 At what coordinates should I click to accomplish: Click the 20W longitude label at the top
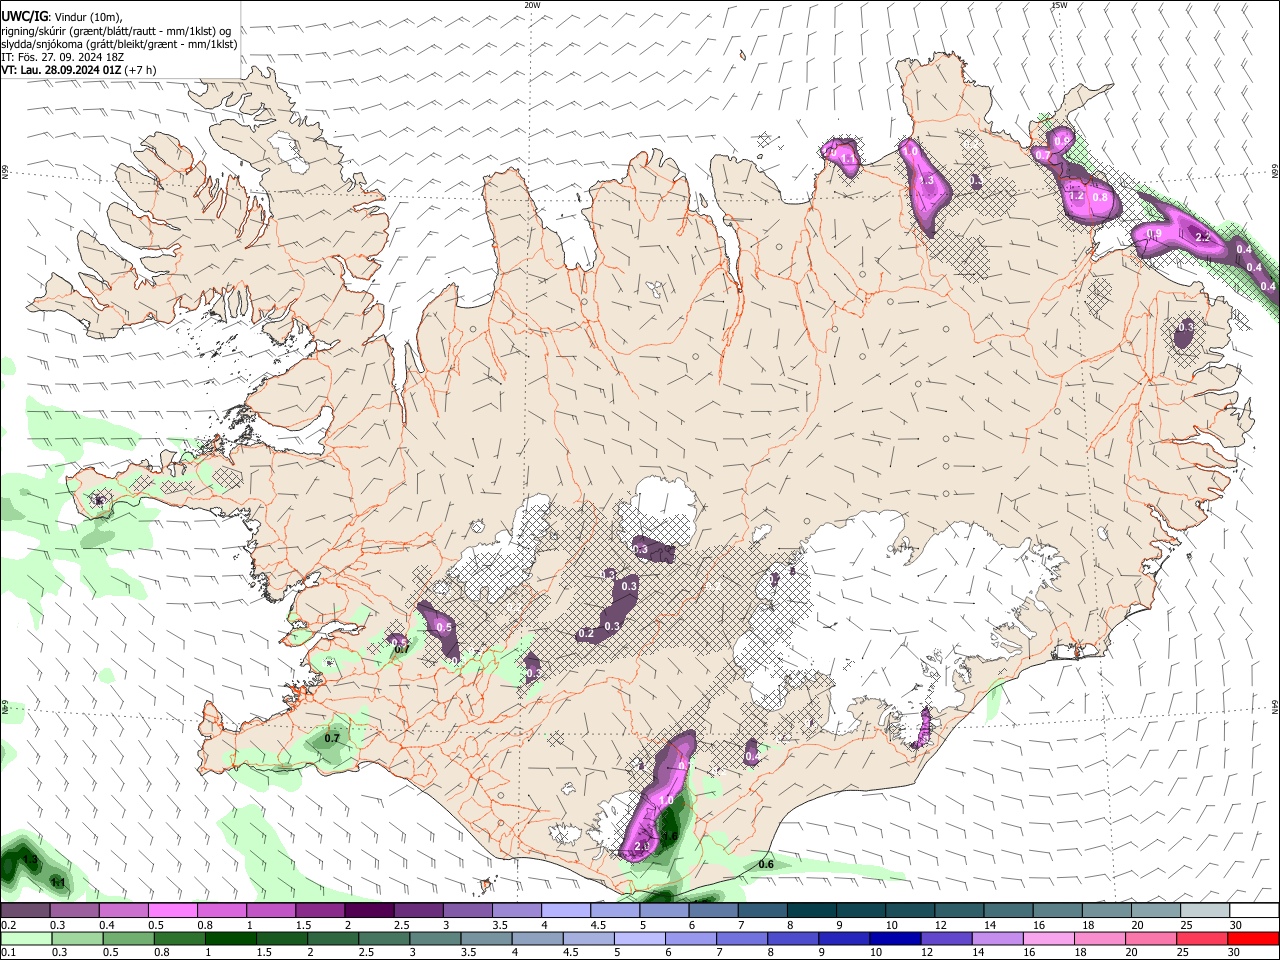coord(533,5)
